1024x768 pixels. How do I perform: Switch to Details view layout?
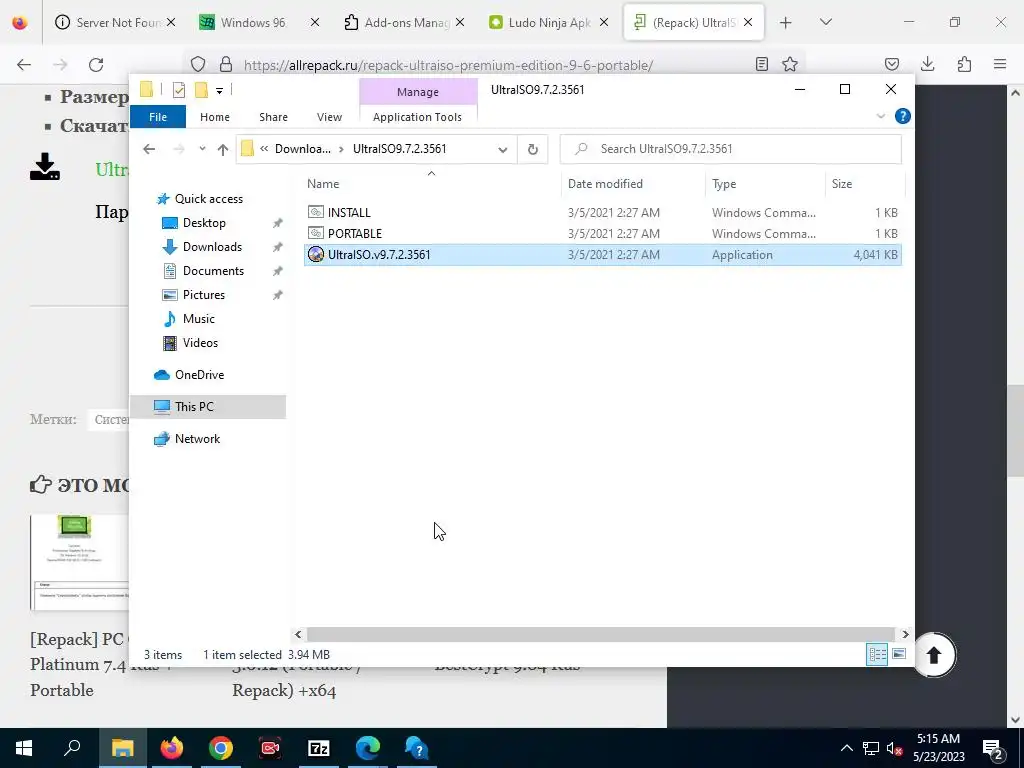tap(876, 654)
